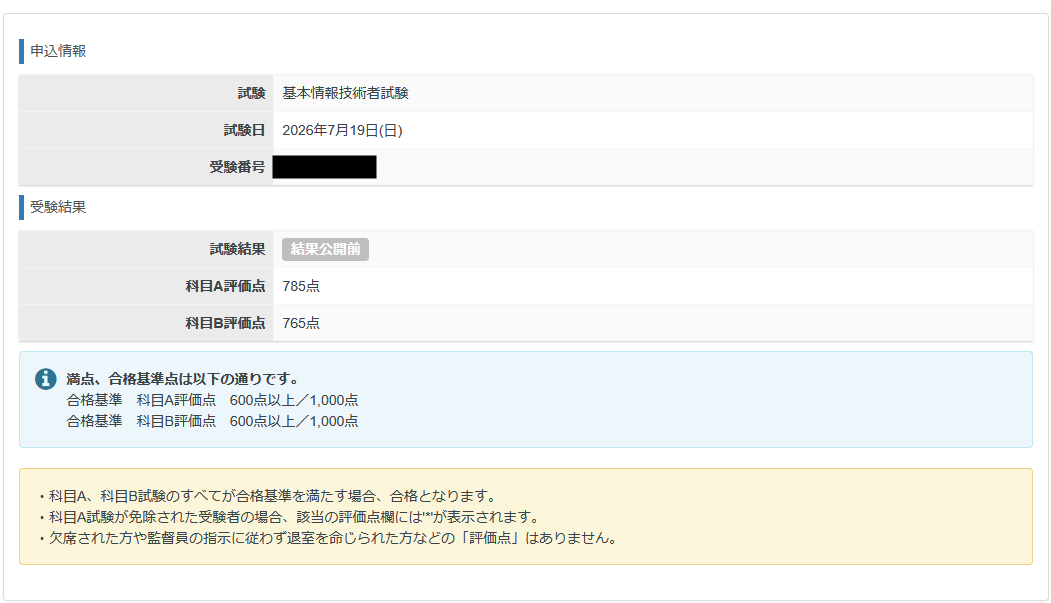Click the 科目A score 785点

301,286
